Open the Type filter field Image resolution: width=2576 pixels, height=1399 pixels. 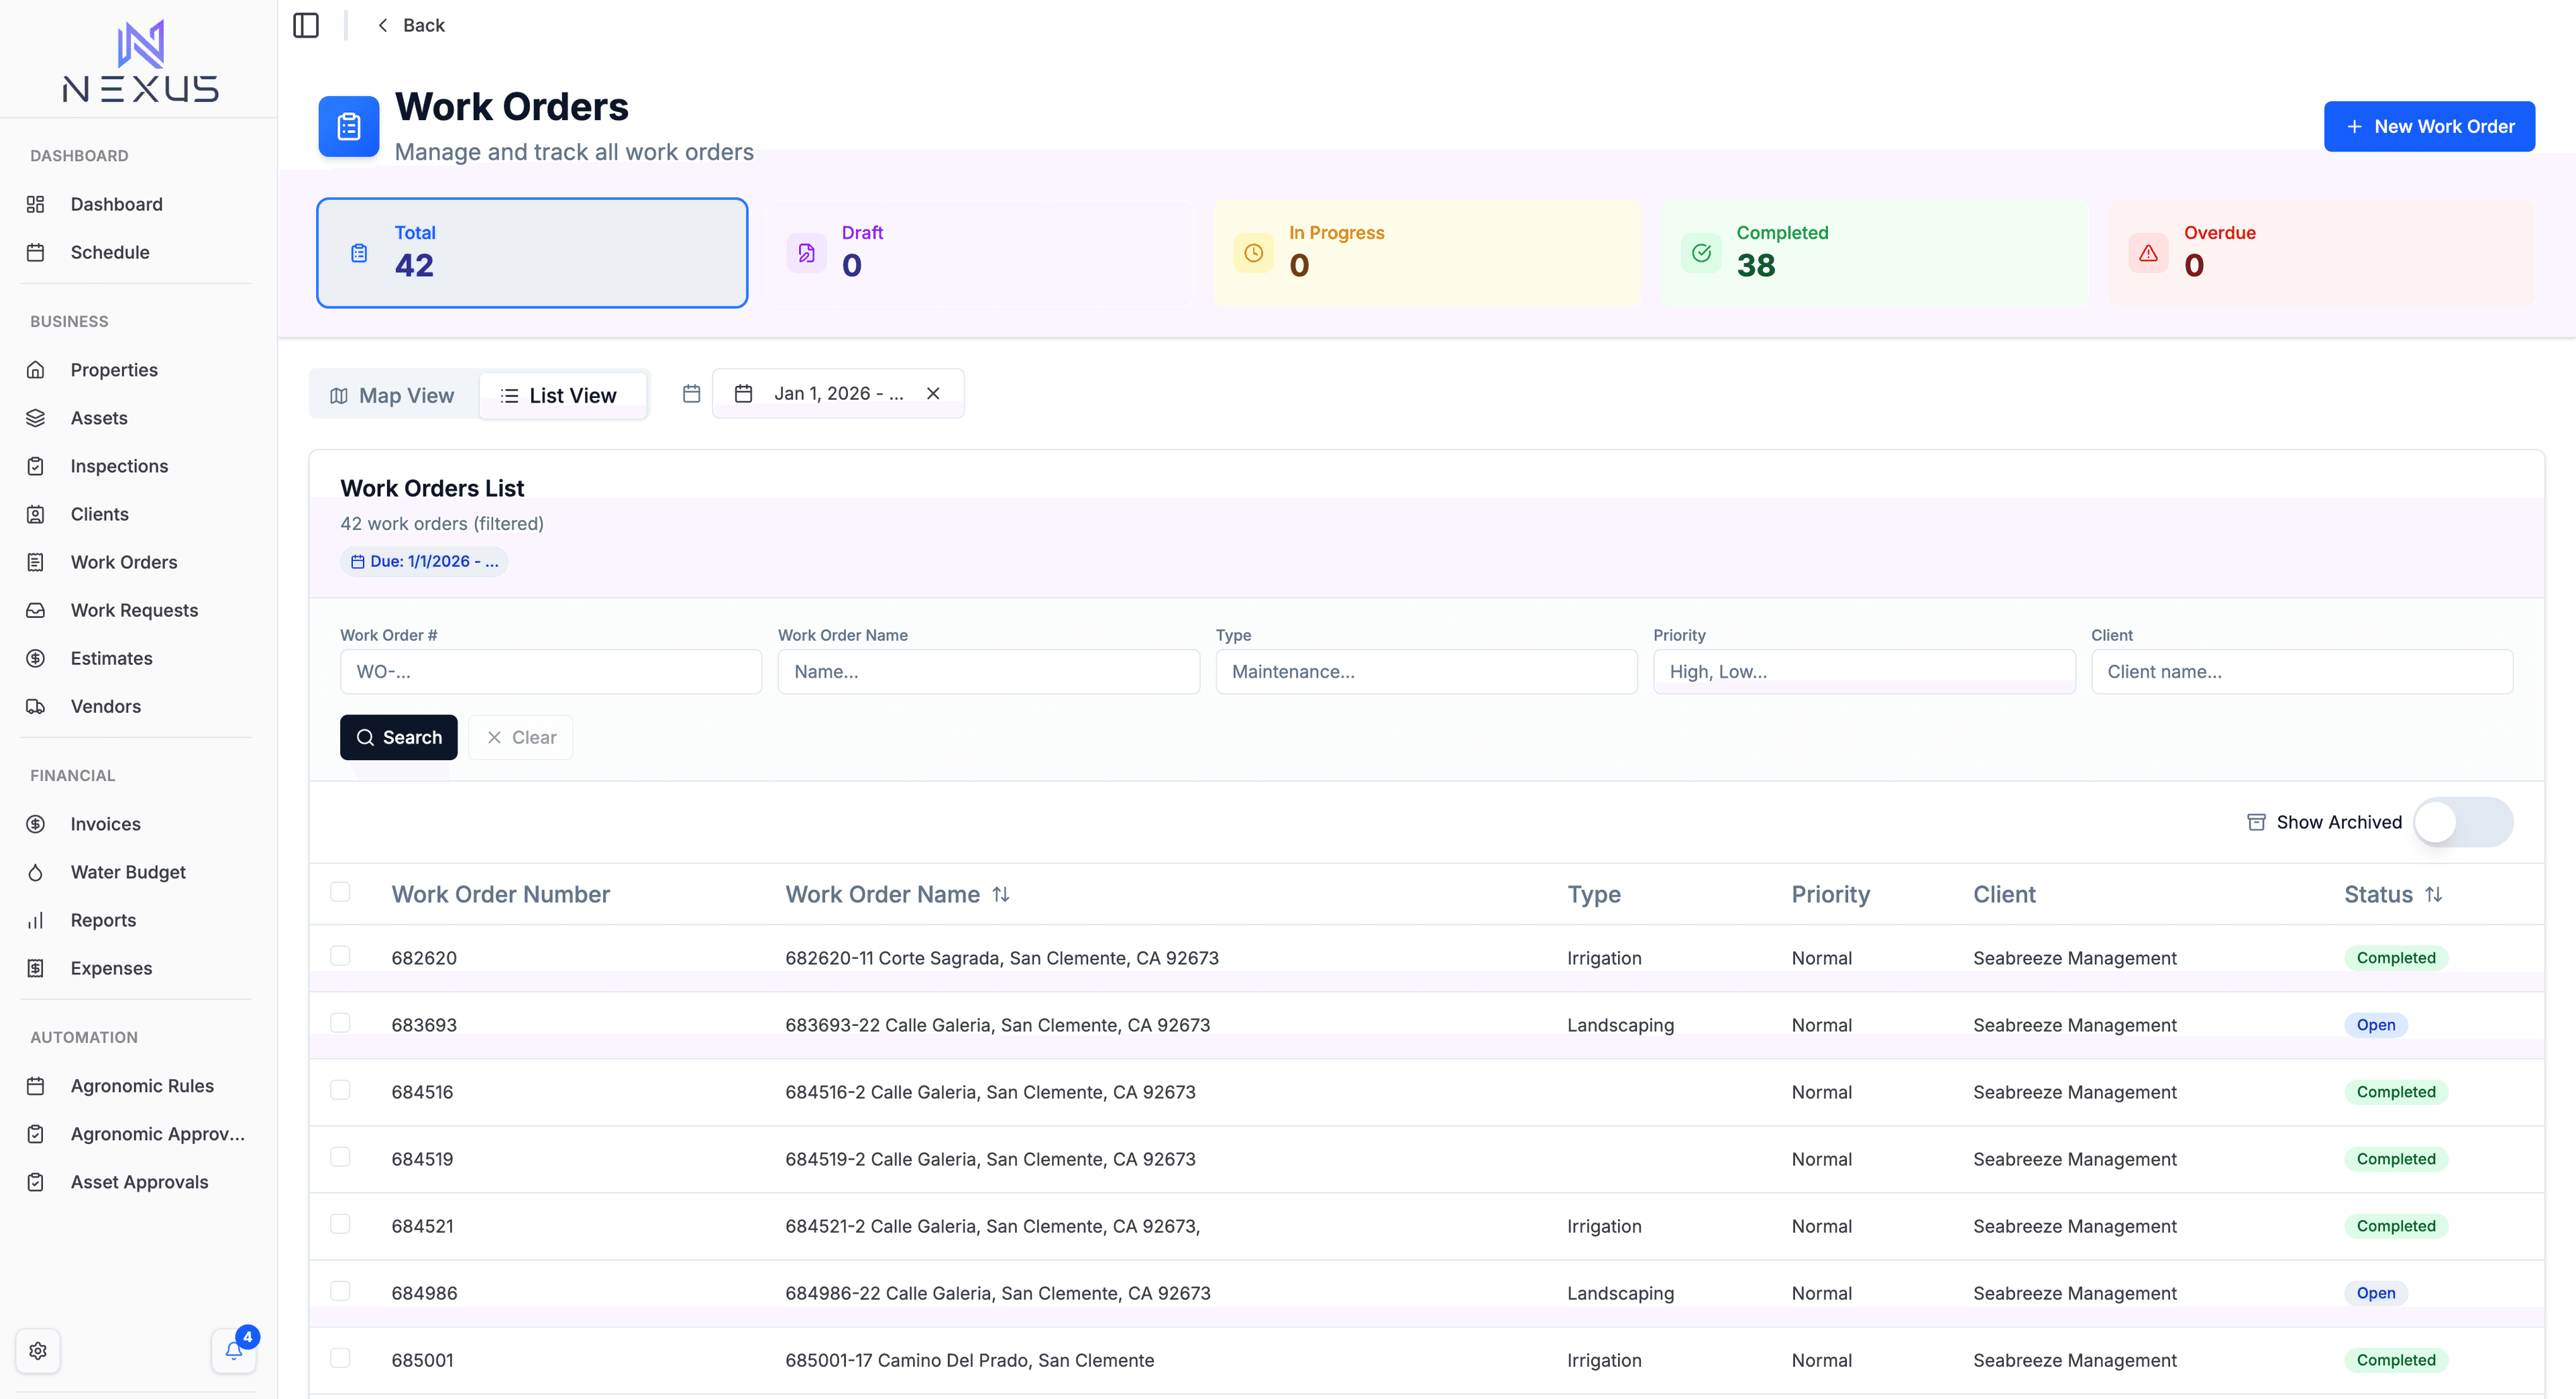tap(1426, 672)
